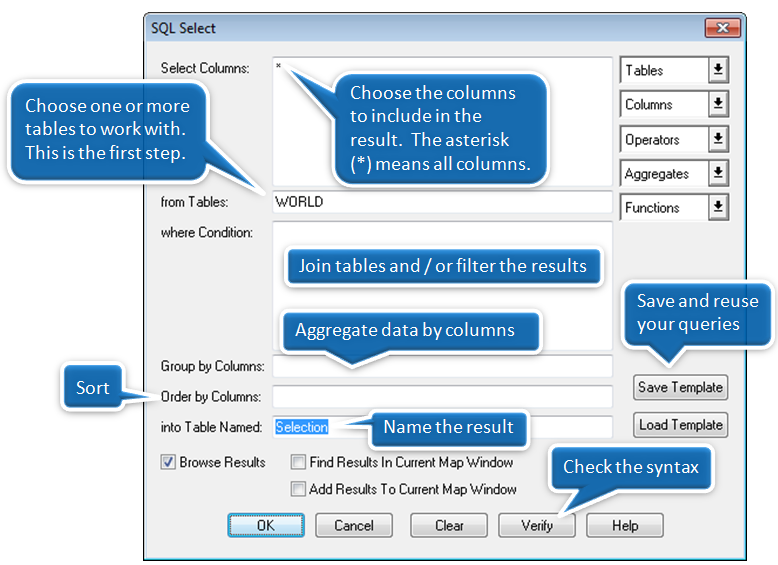
Task: Check Add Results To Current Map Window
Action: coord(298,489)
